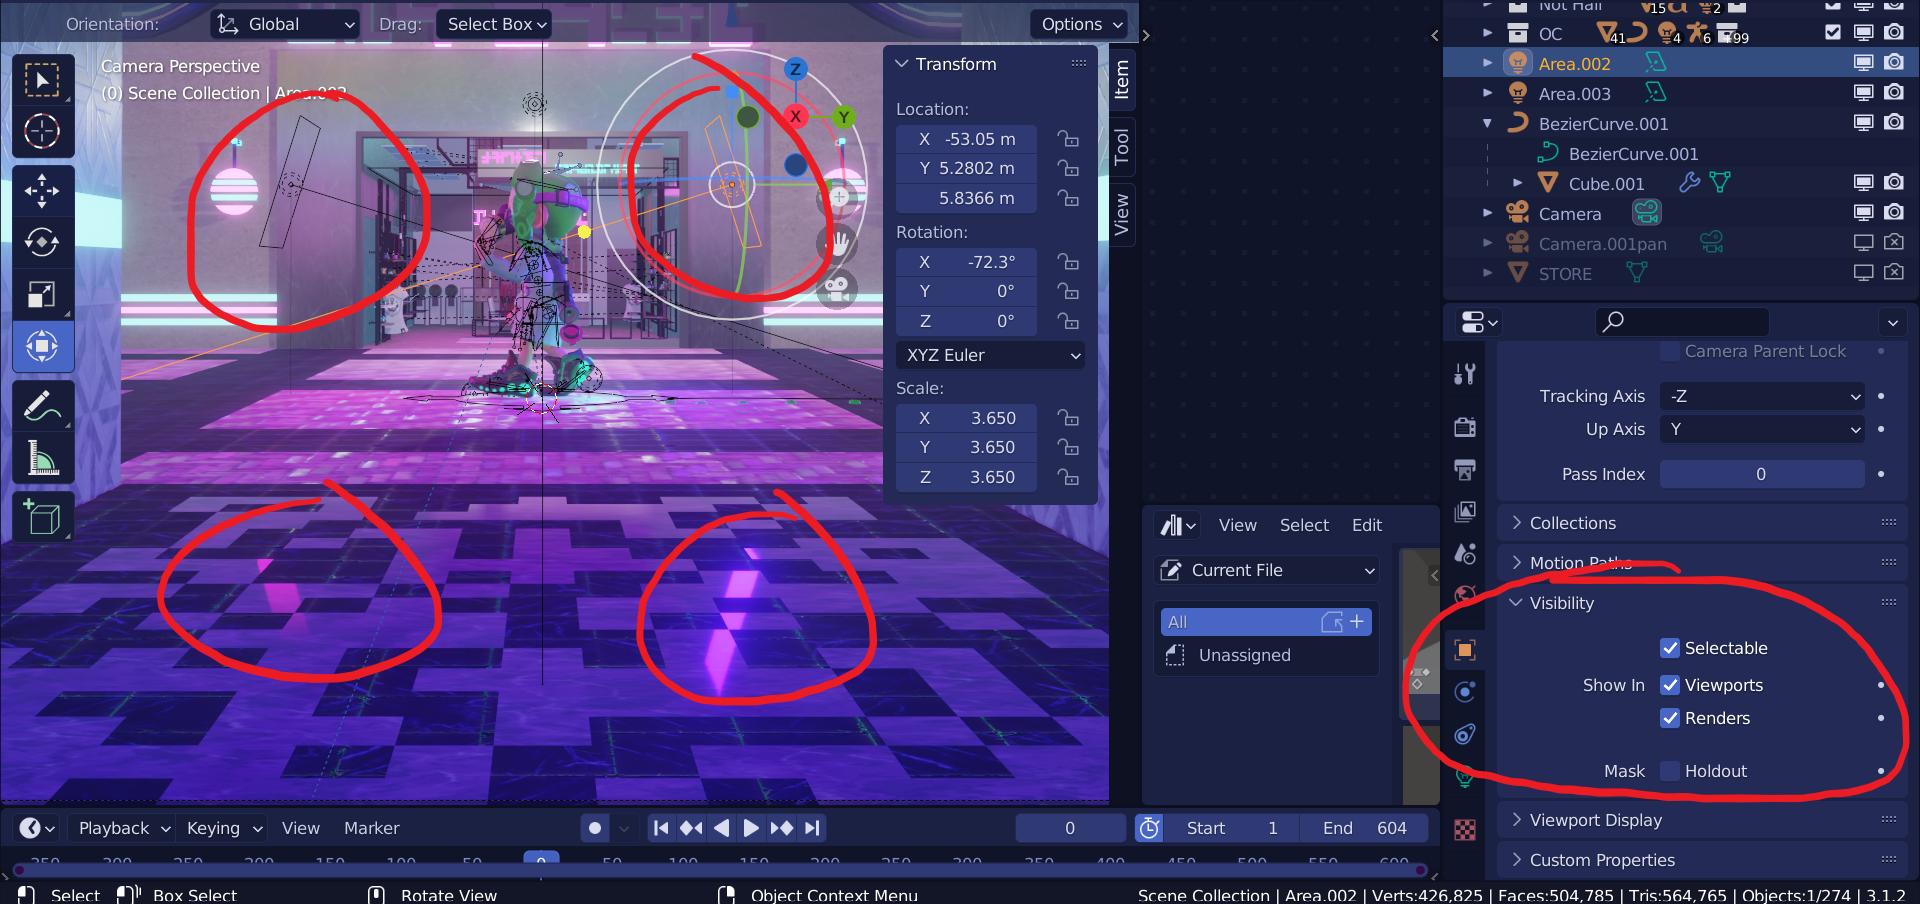Toggle auto keying record button
The height and width of the screenshot is (904, 1920).
pyautogui.click(x=595, y=828)
